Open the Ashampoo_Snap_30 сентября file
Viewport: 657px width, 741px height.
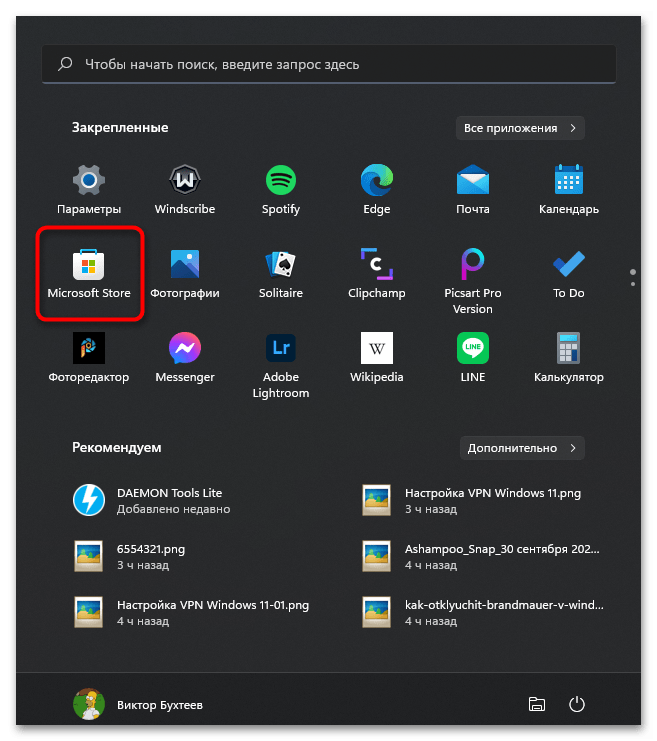480,556
